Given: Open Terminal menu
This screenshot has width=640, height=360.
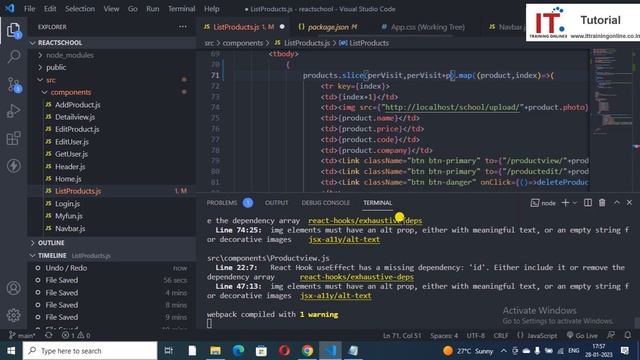Looking at the screenshot, I should (x=181, y=9).
